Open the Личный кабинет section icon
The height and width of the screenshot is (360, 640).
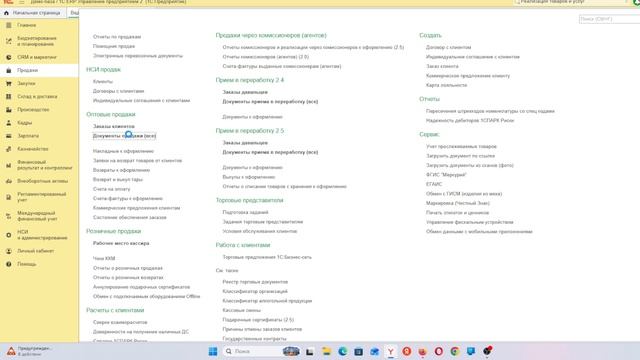[x=9, y=251]
